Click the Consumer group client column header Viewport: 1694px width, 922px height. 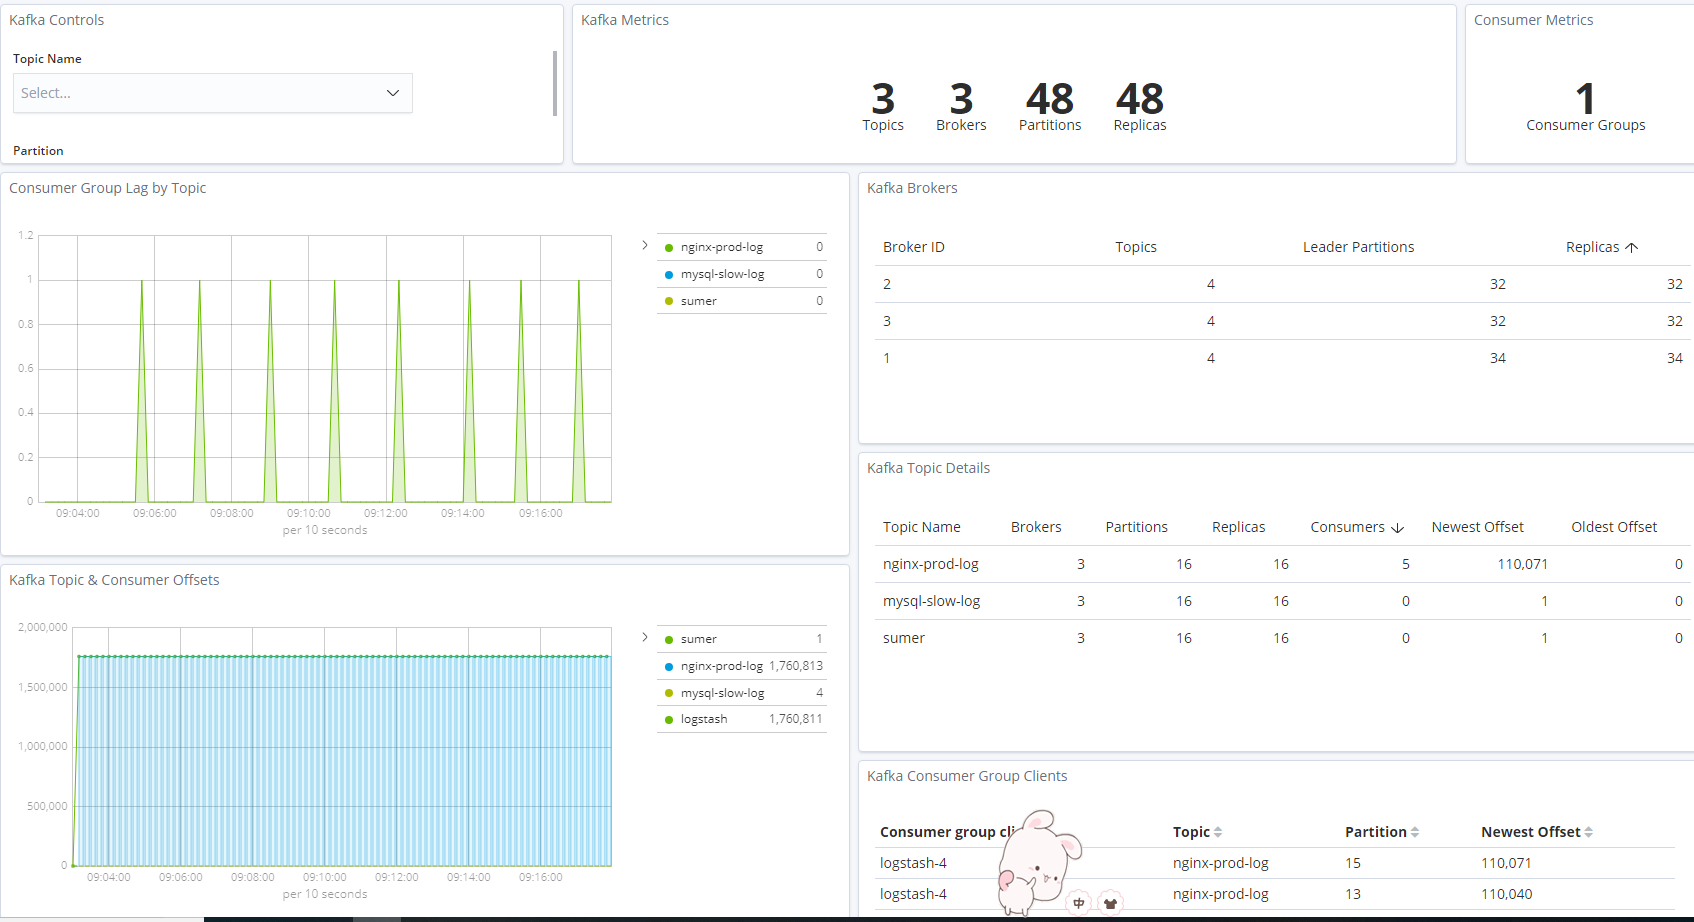[947, 832]
